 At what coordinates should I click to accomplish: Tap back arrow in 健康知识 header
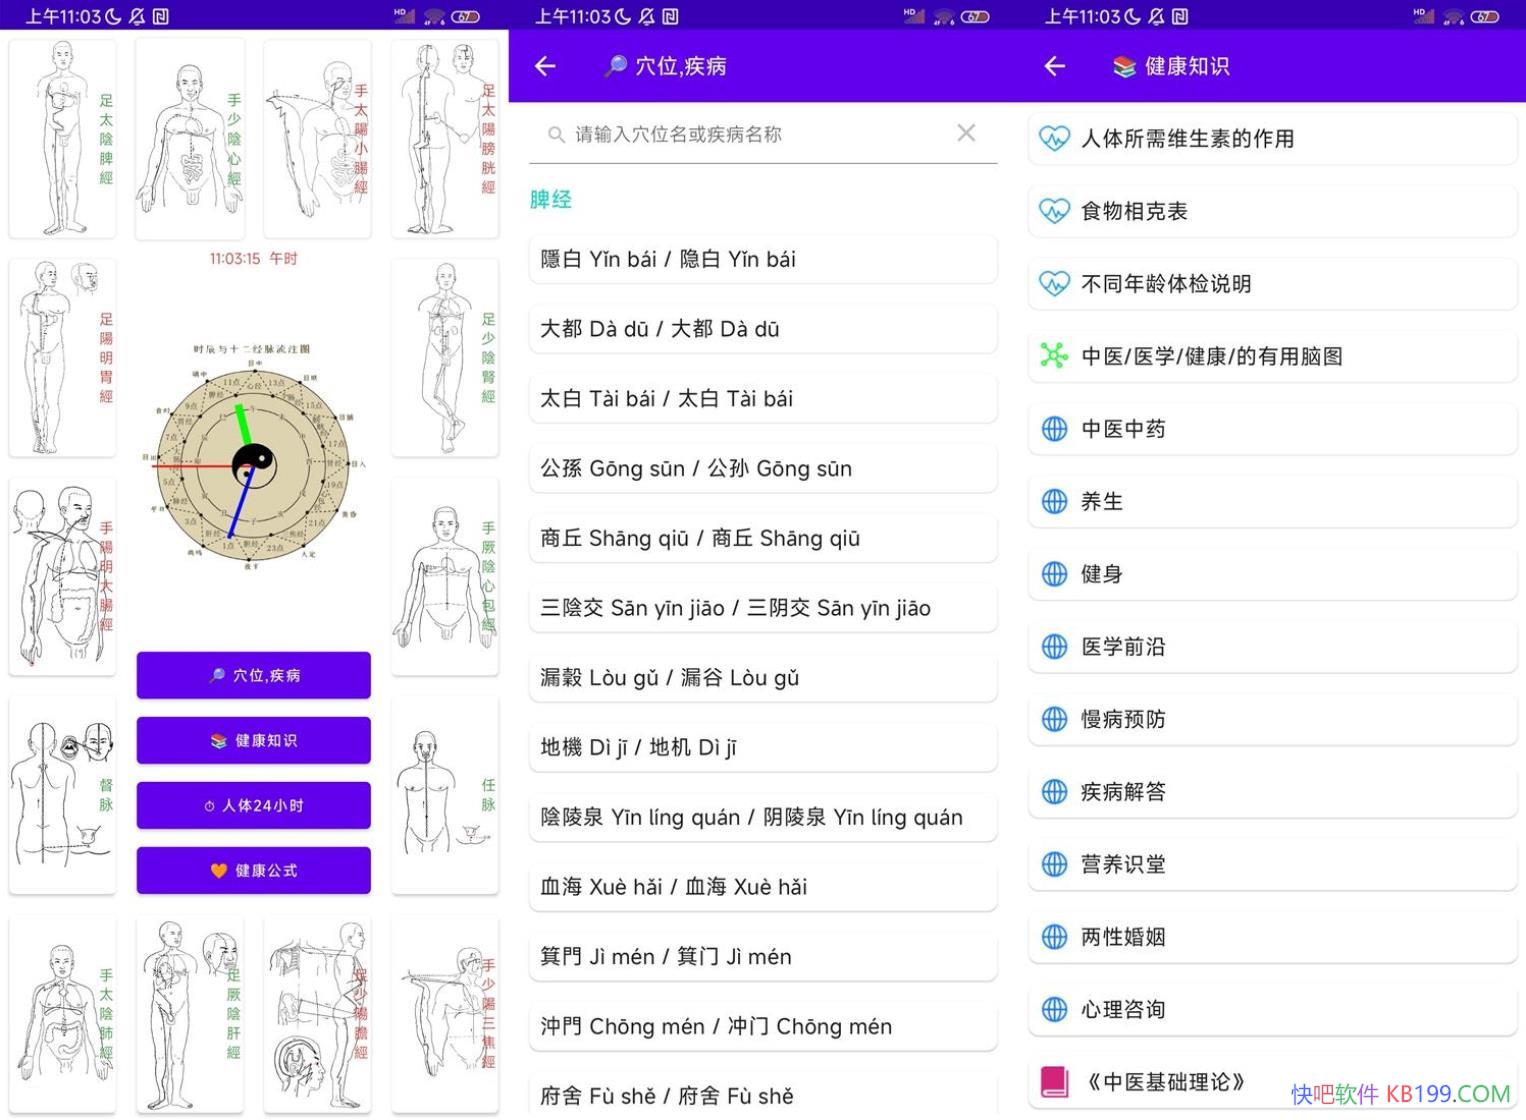tap(1054, 66)
